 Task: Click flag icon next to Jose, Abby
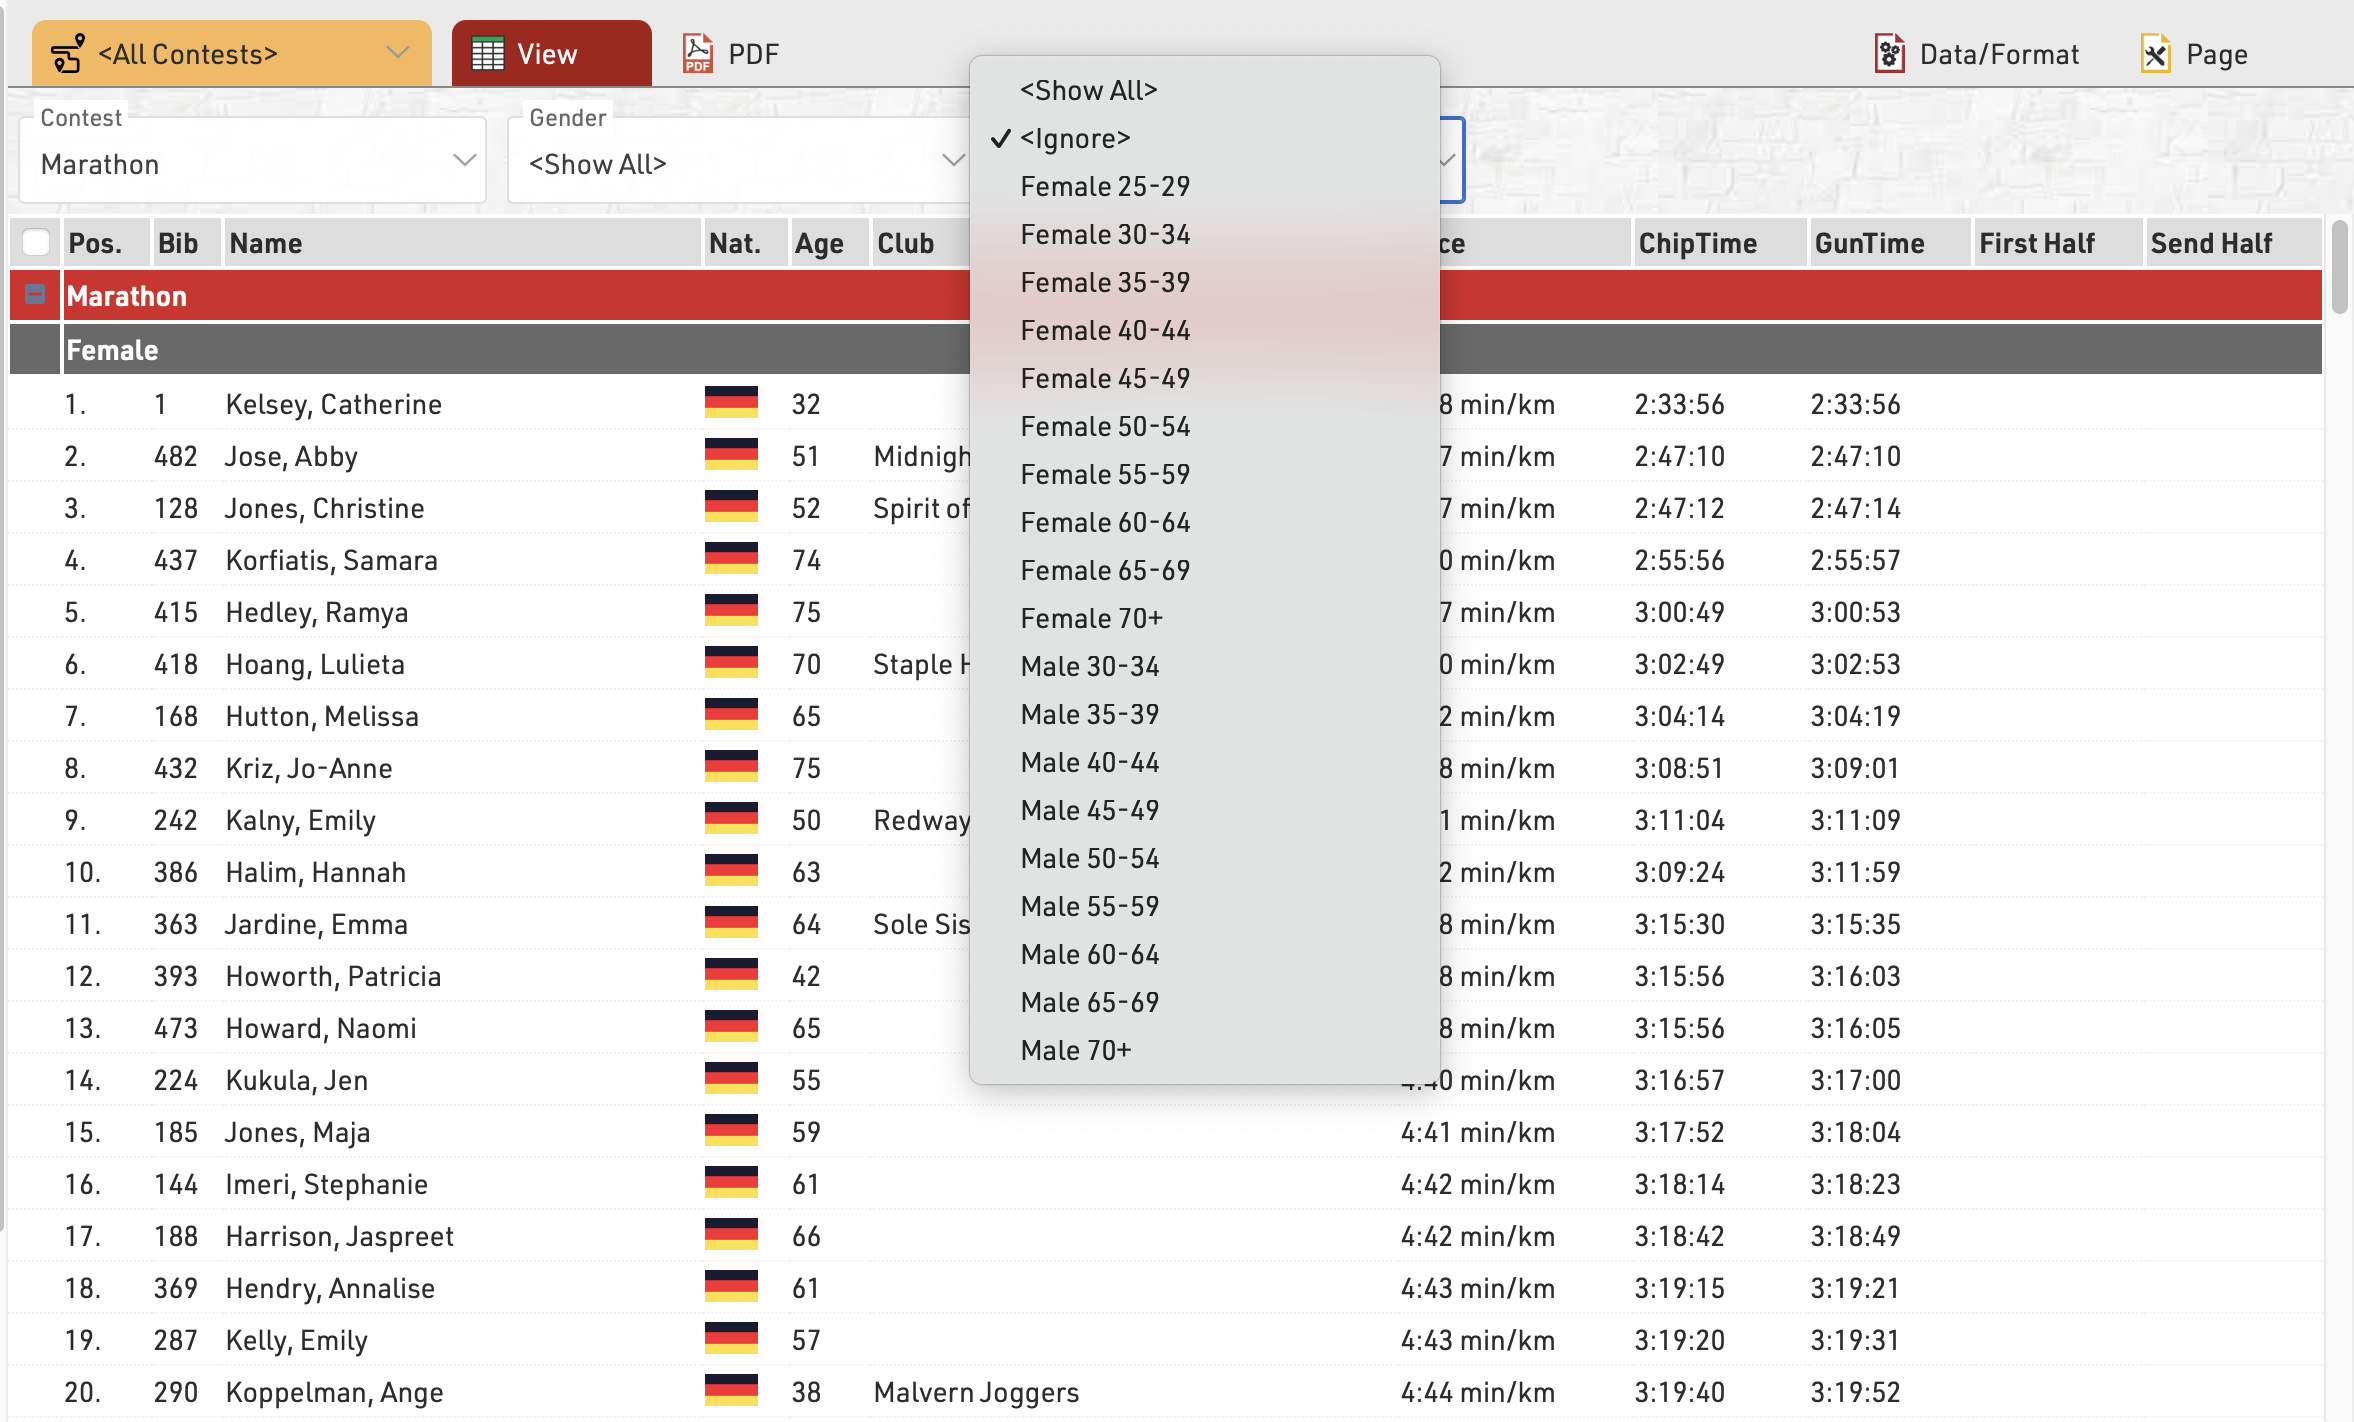731,455
